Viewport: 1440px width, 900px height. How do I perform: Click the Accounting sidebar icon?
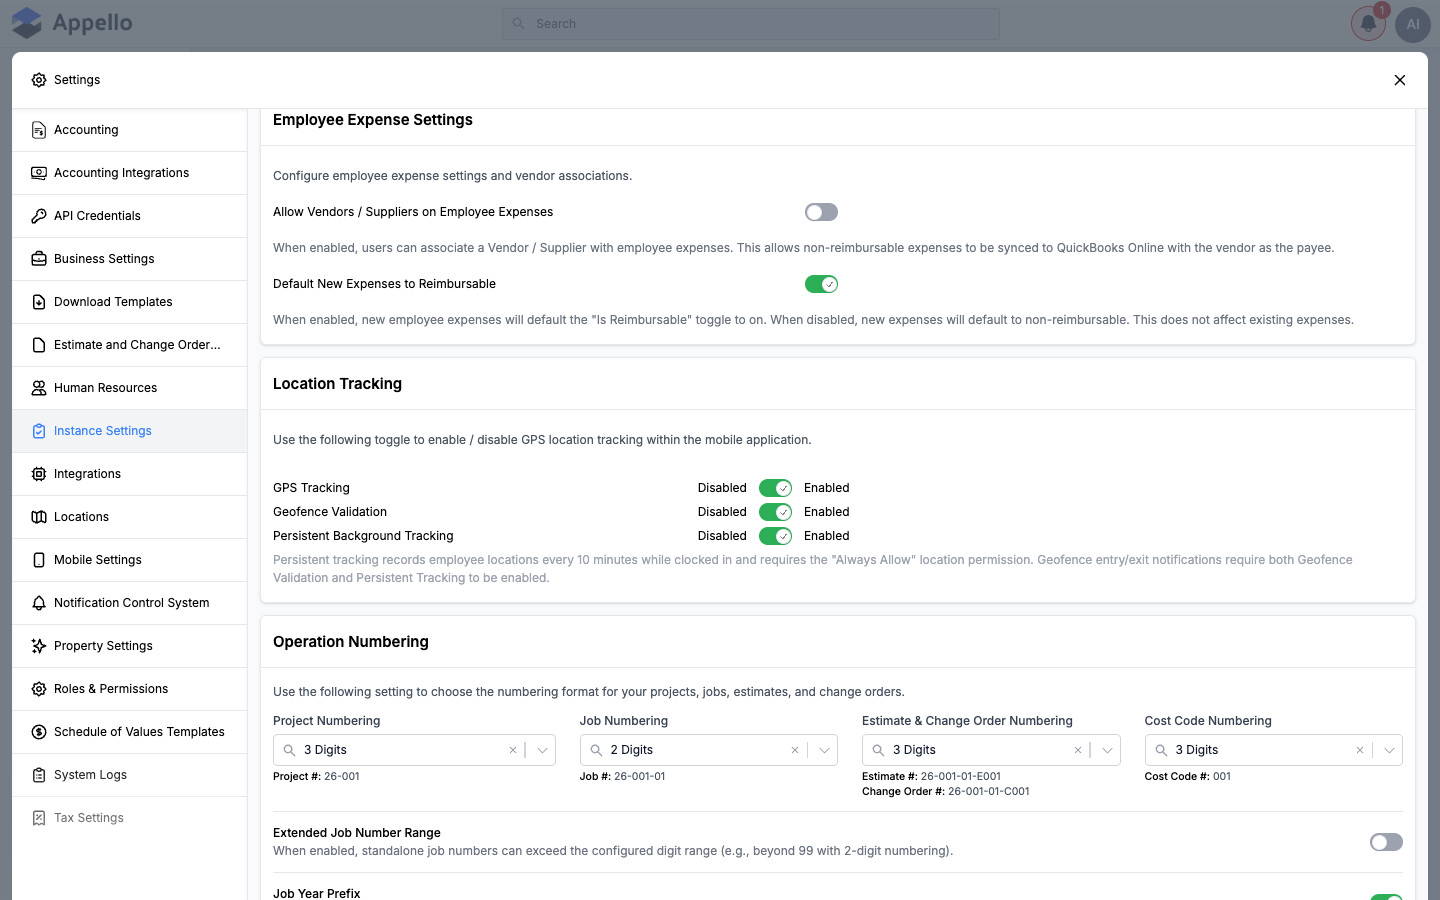[x=39, y=130]
